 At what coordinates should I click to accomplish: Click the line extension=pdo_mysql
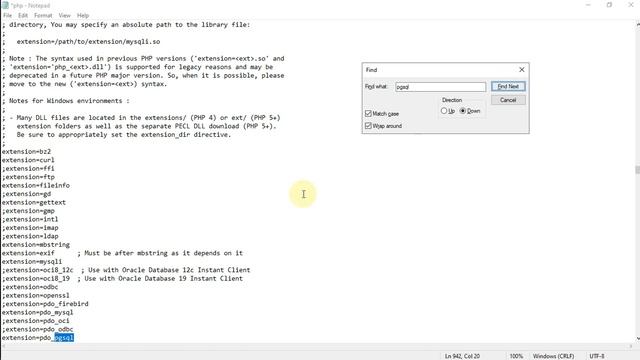point(38,313)
